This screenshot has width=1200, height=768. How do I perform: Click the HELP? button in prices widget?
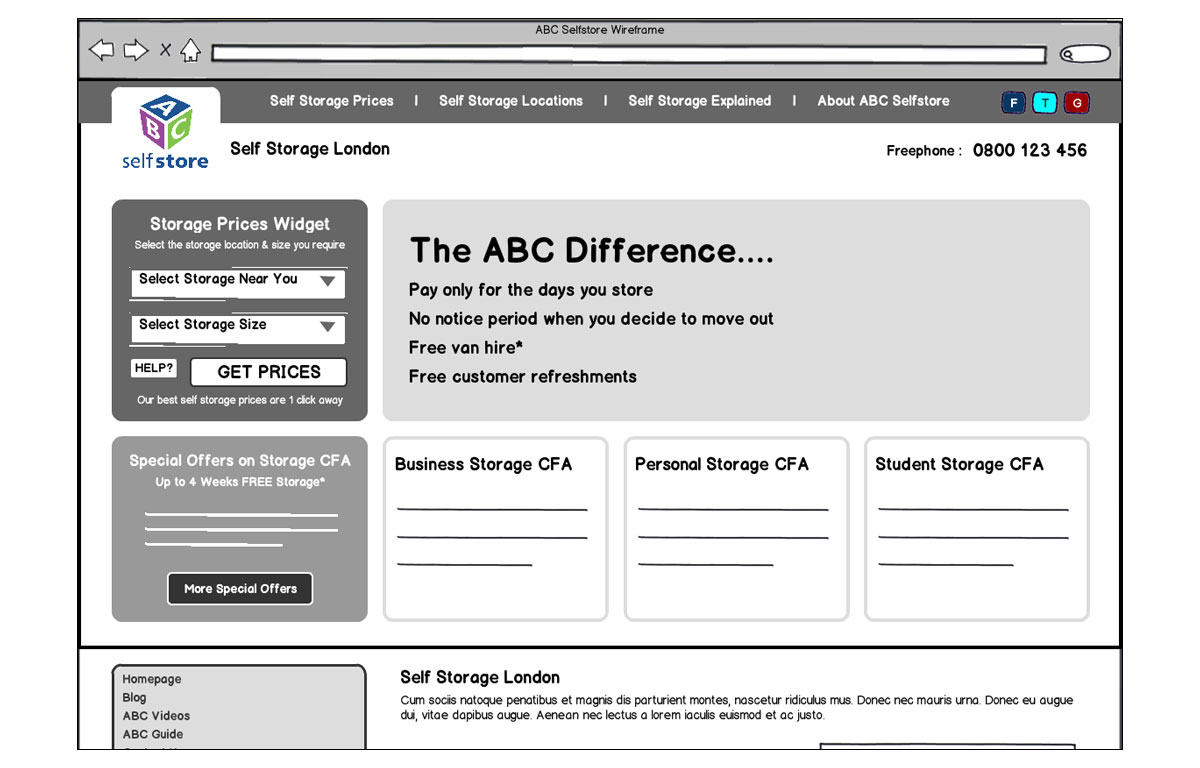point(154,368)
